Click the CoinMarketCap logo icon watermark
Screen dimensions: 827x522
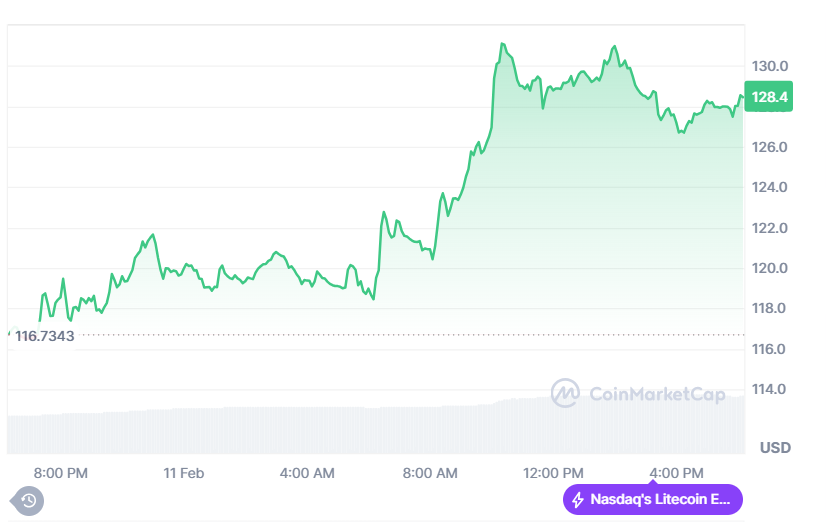coord(566,393)
